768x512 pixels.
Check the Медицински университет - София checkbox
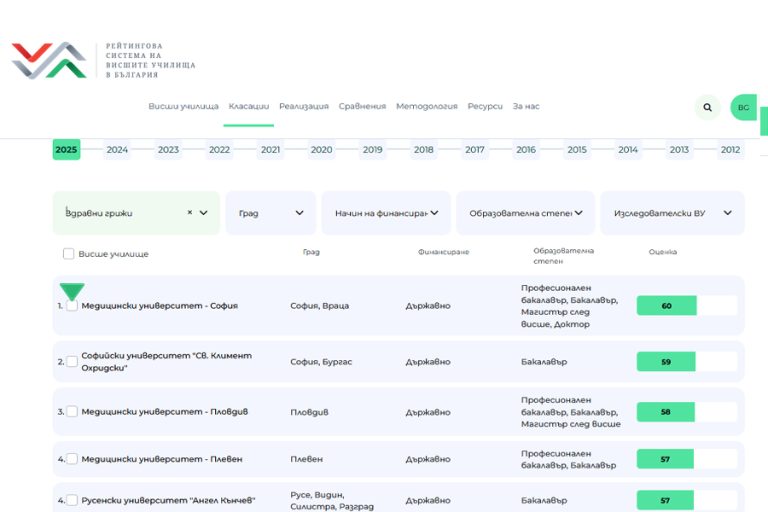coord(72,306)
